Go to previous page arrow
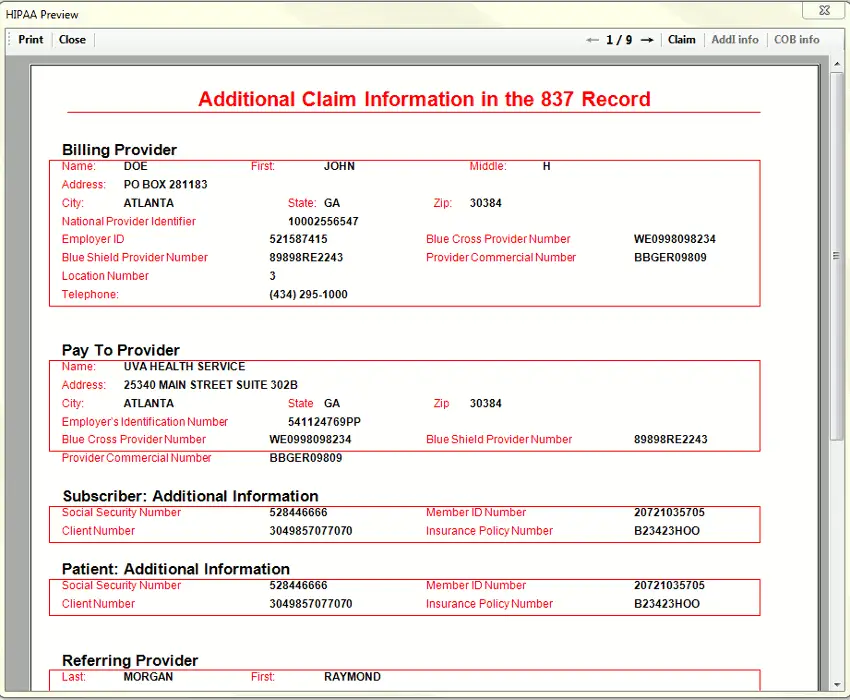 coord(593,40)
